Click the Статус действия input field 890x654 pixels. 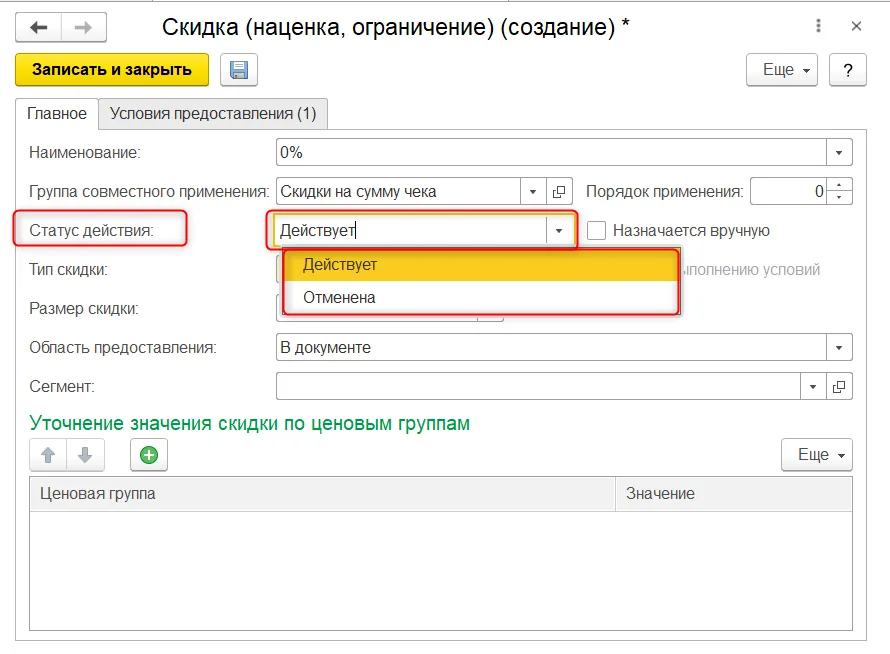point(410,230)
